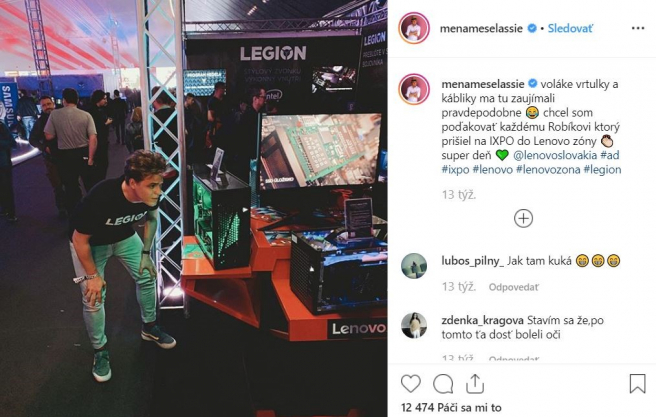Open the #legion hashtag
The image size is (656, 417).
click(602, 169)
